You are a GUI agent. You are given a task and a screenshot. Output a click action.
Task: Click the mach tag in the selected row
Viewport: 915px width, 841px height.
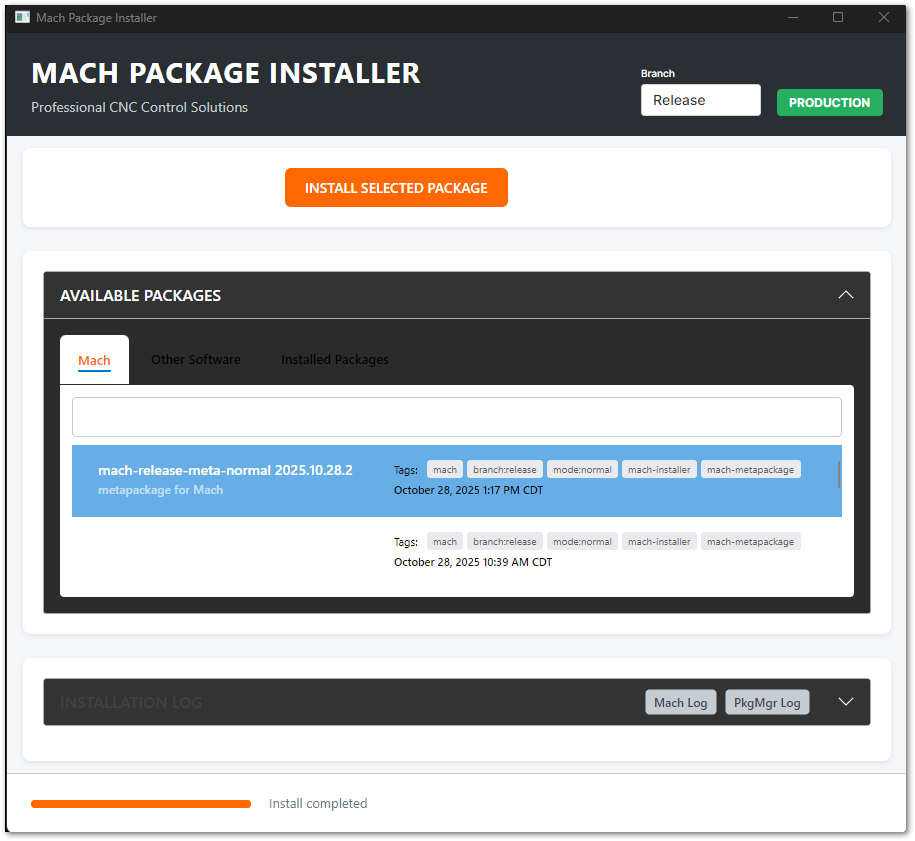click(x=445, y=469)
